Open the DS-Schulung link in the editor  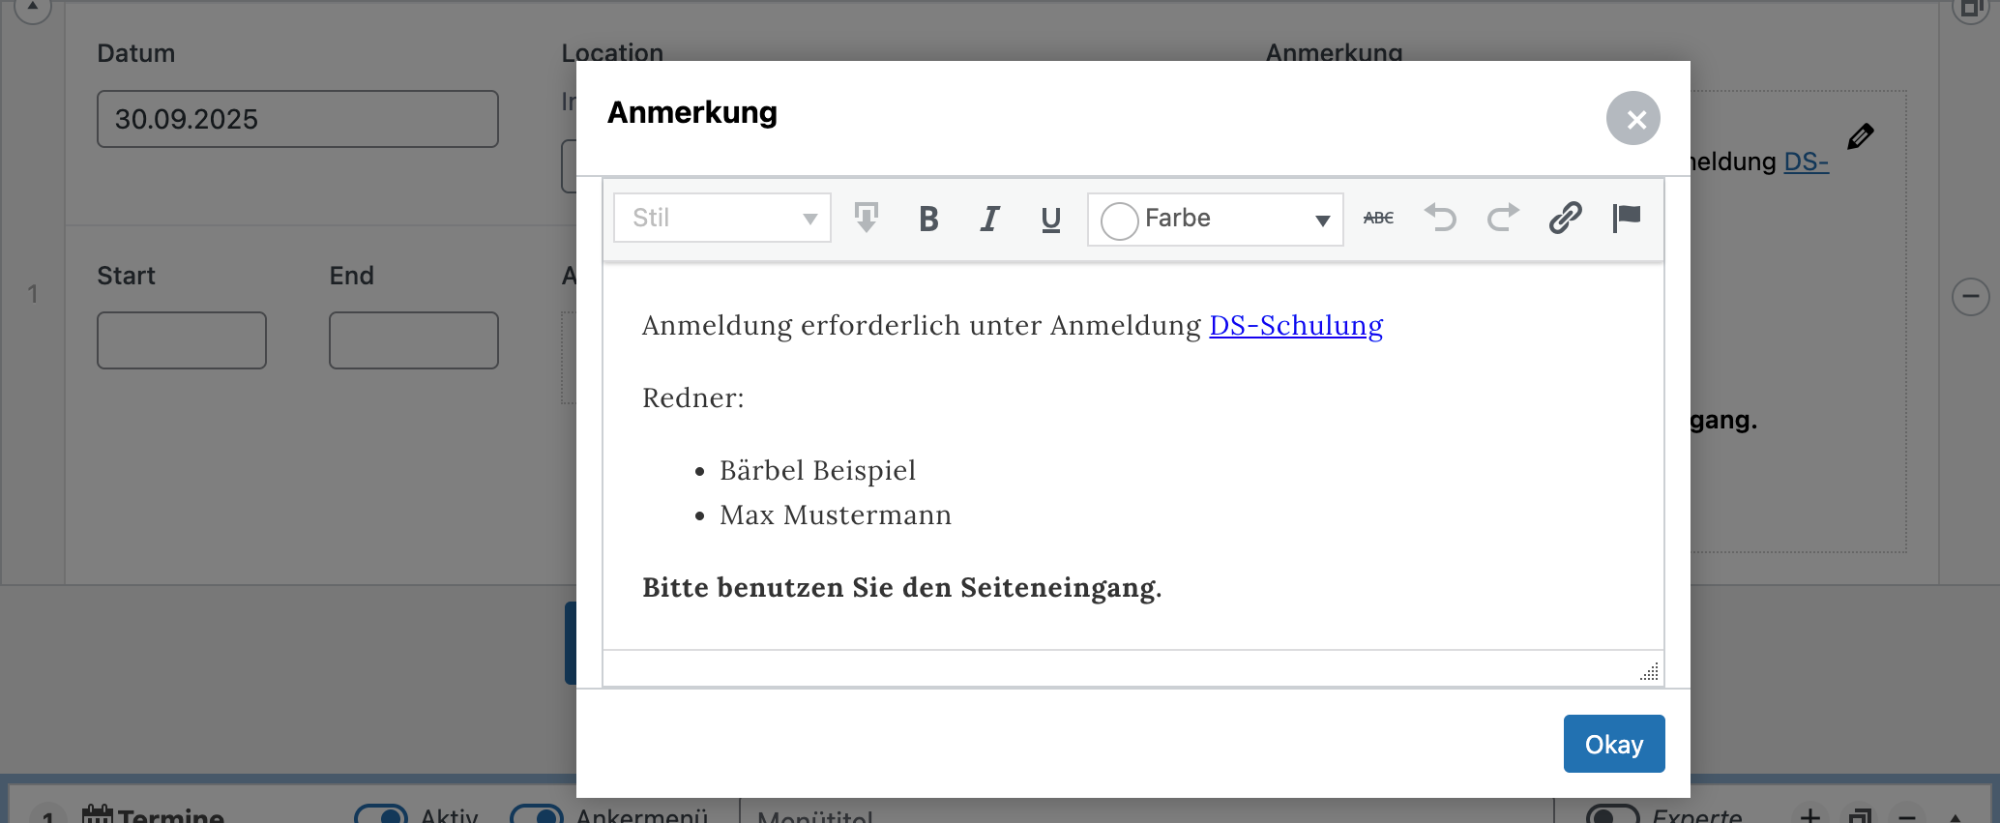(1295, 326)
